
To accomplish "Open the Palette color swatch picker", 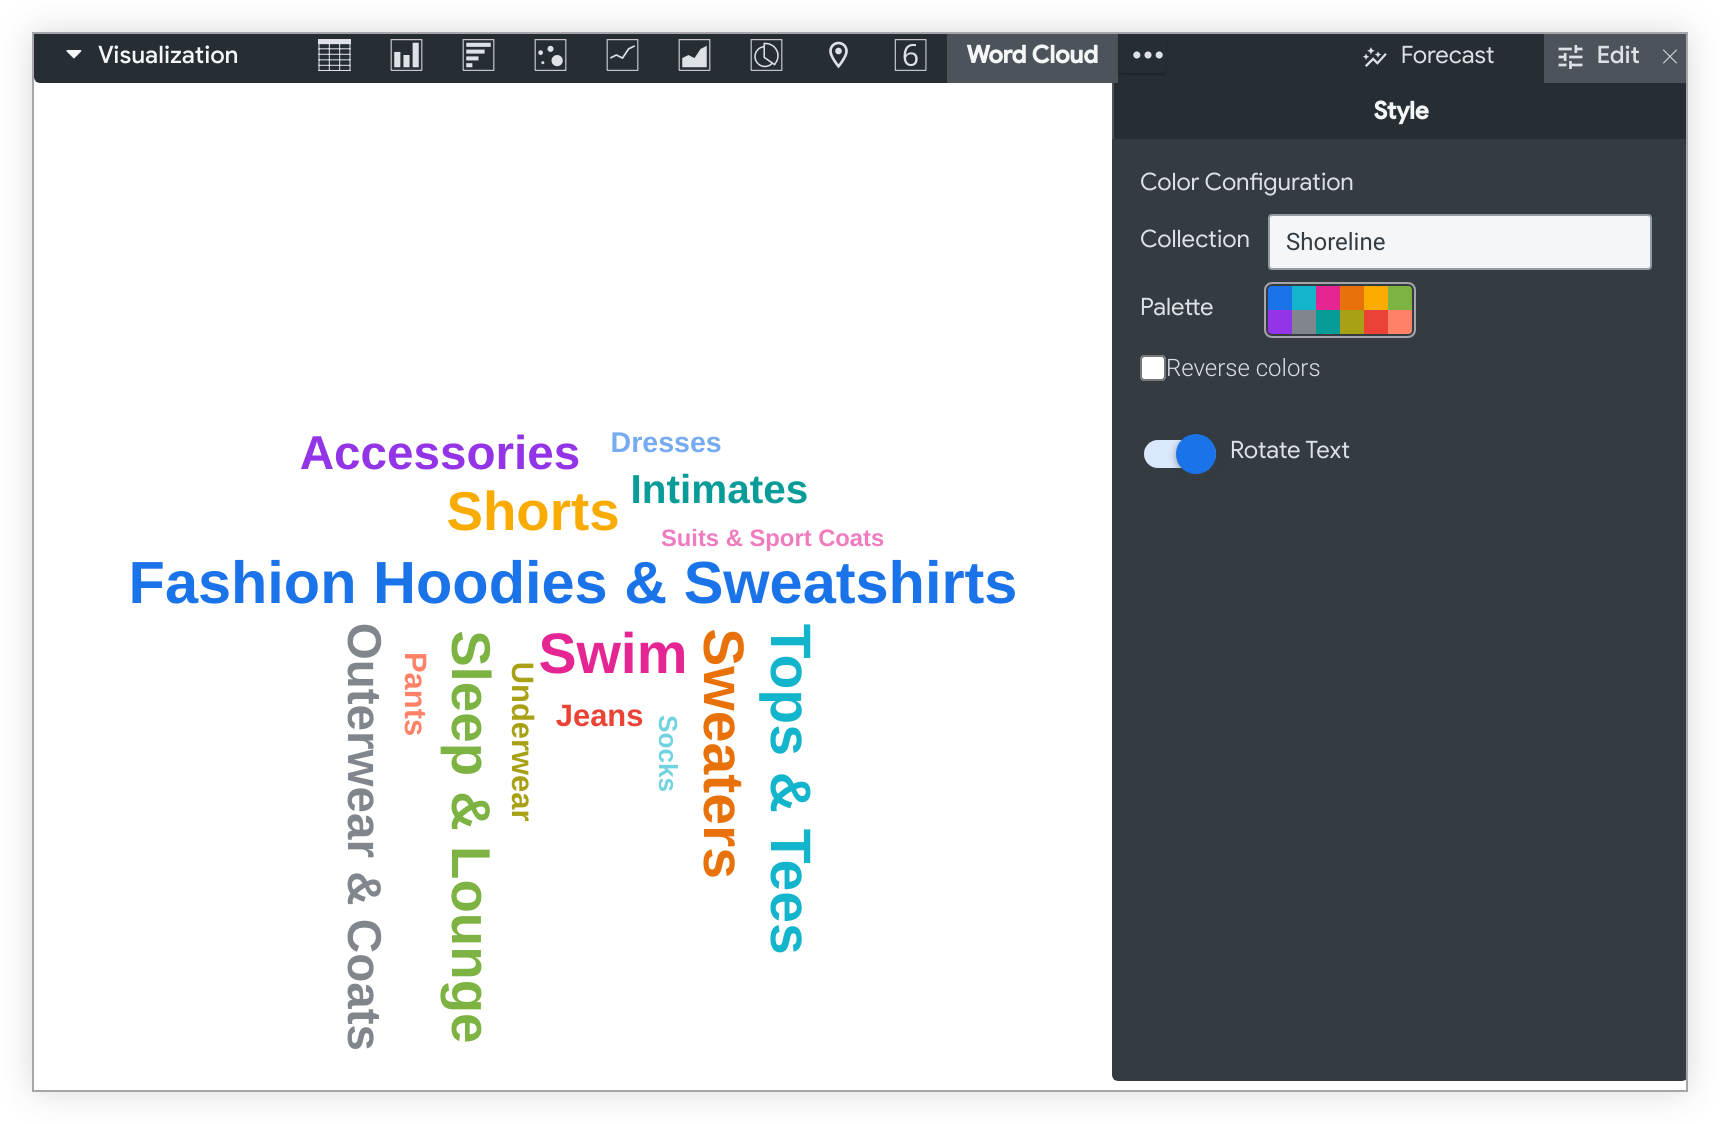I will (x=1339, y=310).
